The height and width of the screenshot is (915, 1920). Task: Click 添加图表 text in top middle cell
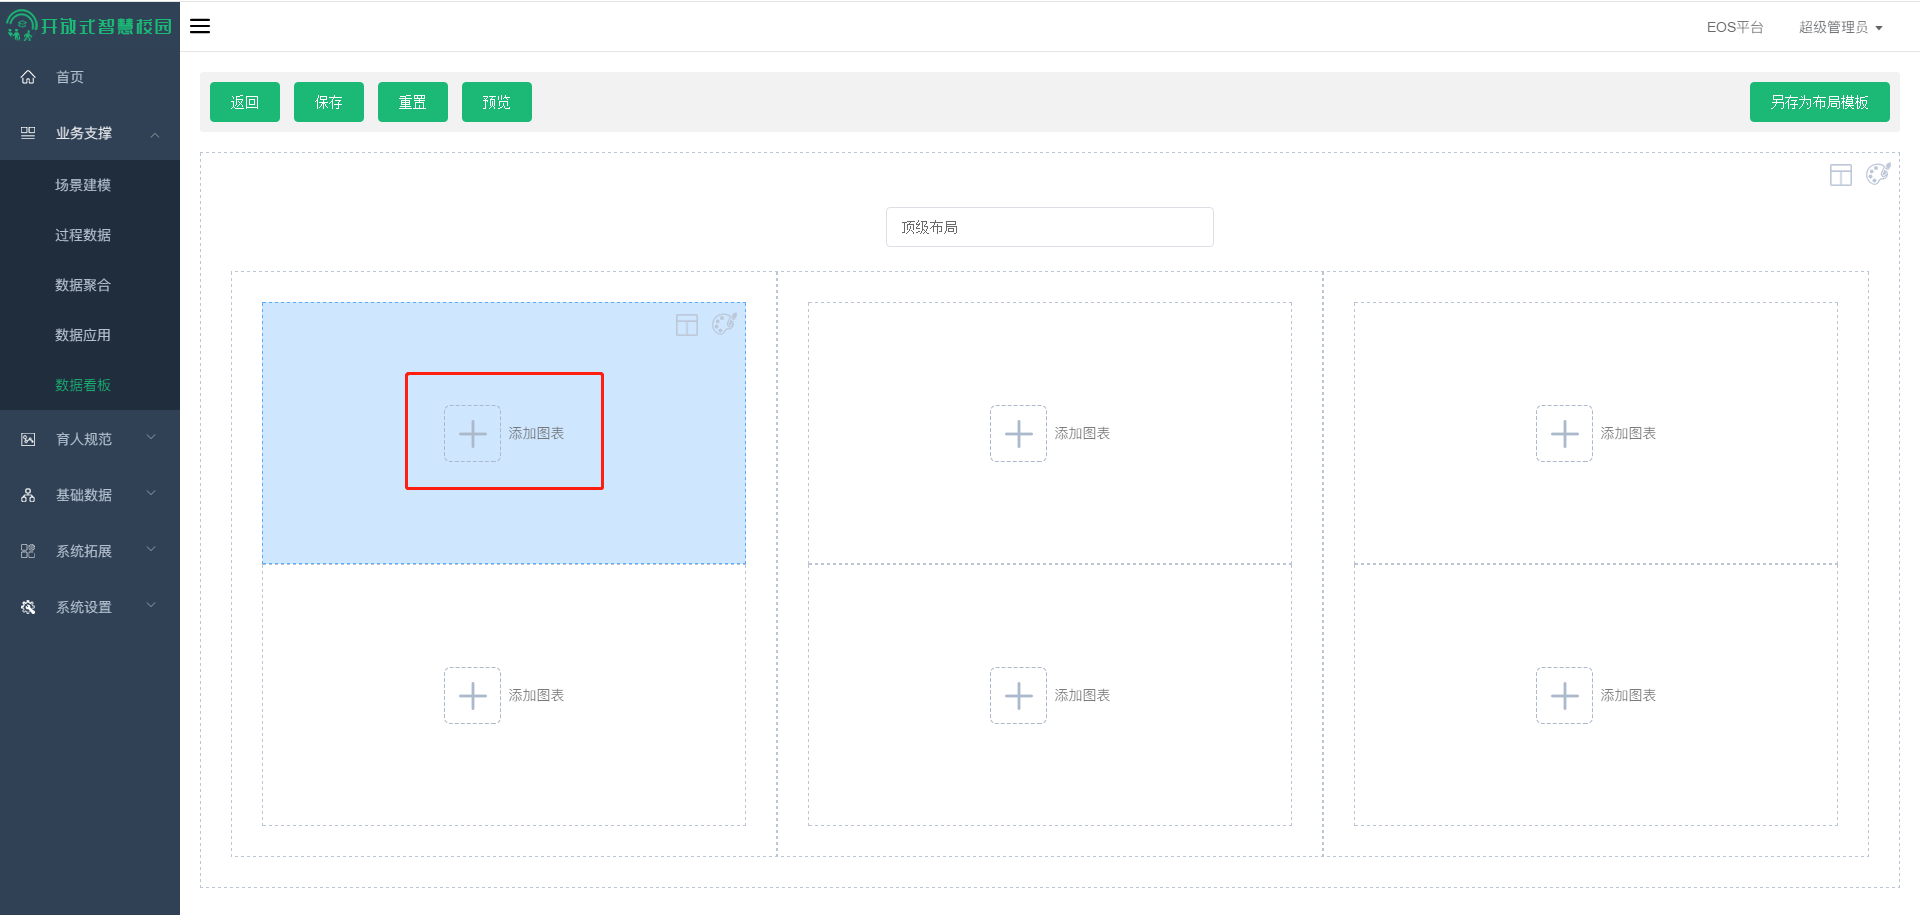(x=1082, y=433)
